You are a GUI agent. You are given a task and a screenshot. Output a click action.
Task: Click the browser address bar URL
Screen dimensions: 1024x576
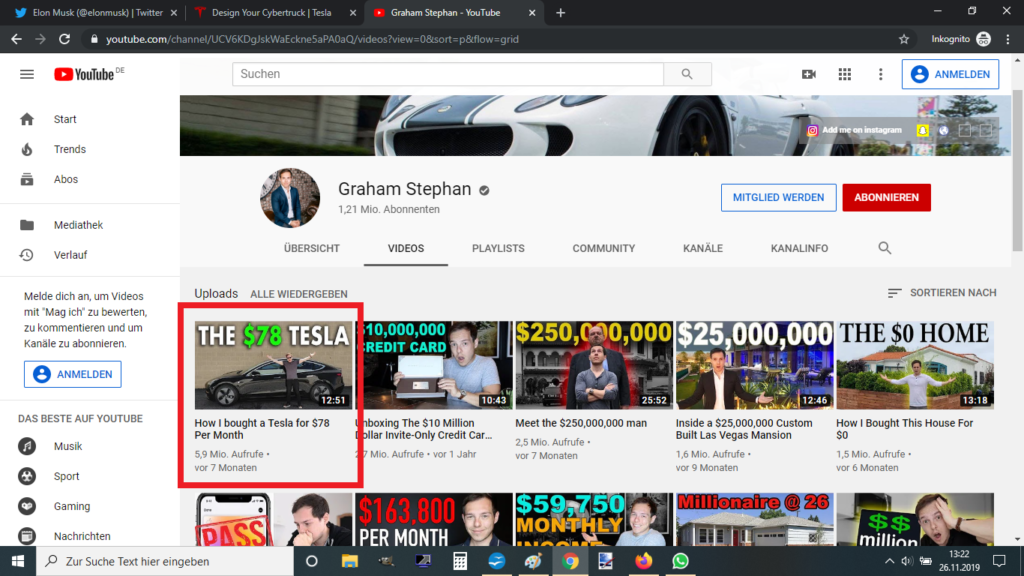(x=312, y=39)
